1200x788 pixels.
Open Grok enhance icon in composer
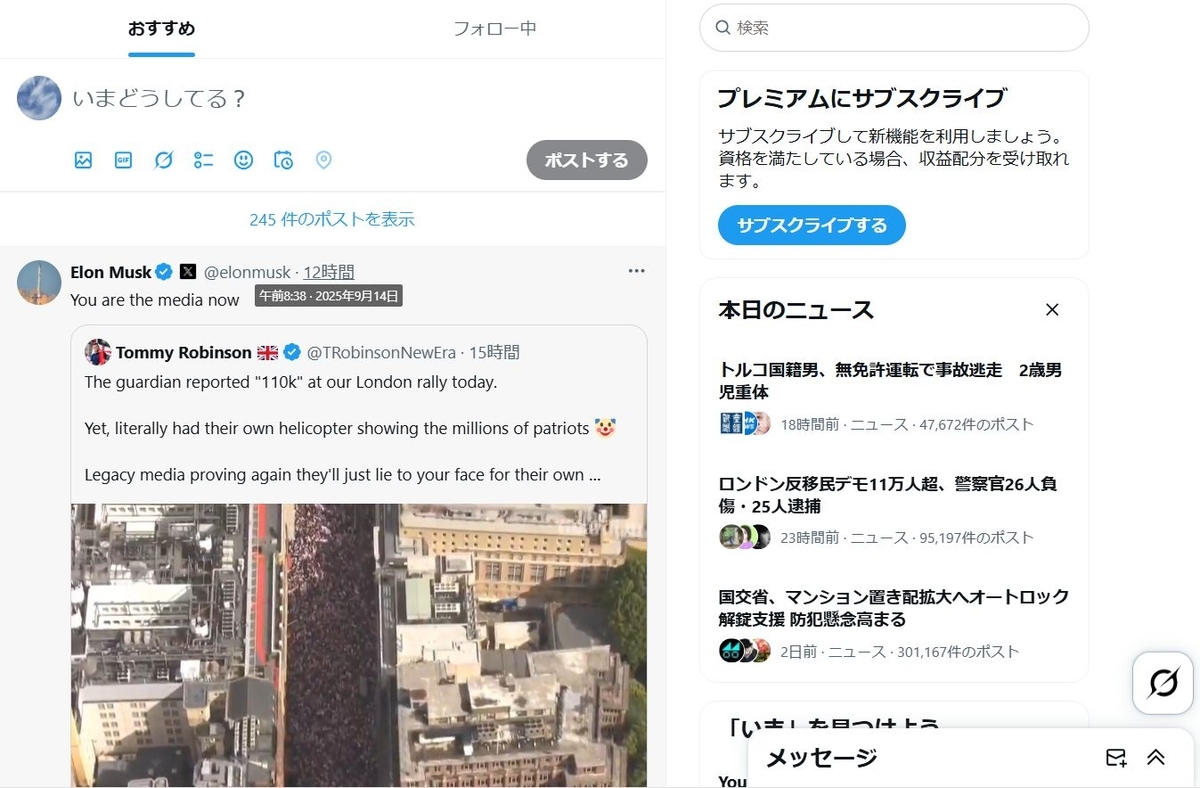163,160
